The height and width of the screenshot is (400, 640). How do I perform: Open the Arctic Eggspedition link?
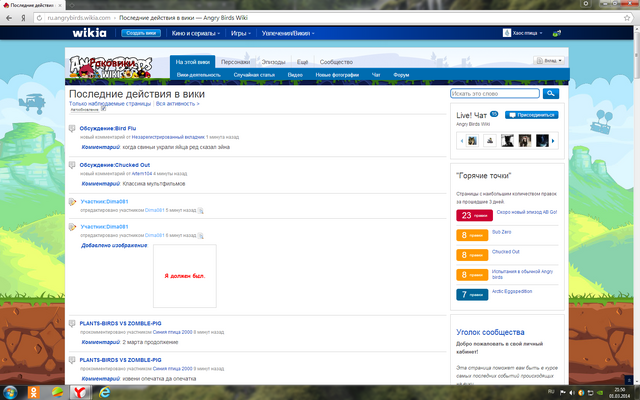pyautogui.click(x=512, y=291)
